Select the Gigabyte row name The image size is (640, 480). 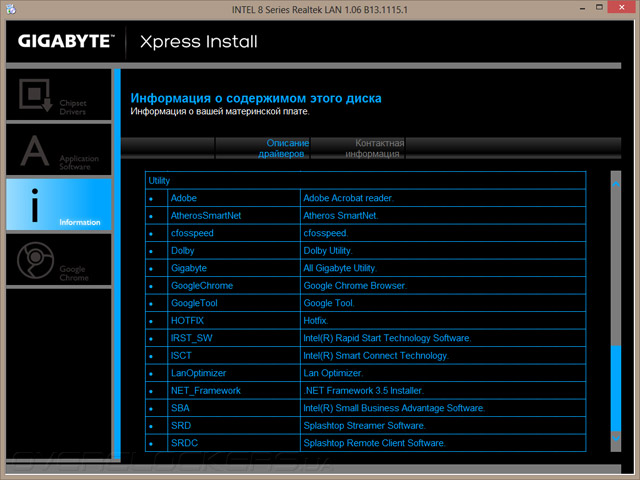pos(189,269)
